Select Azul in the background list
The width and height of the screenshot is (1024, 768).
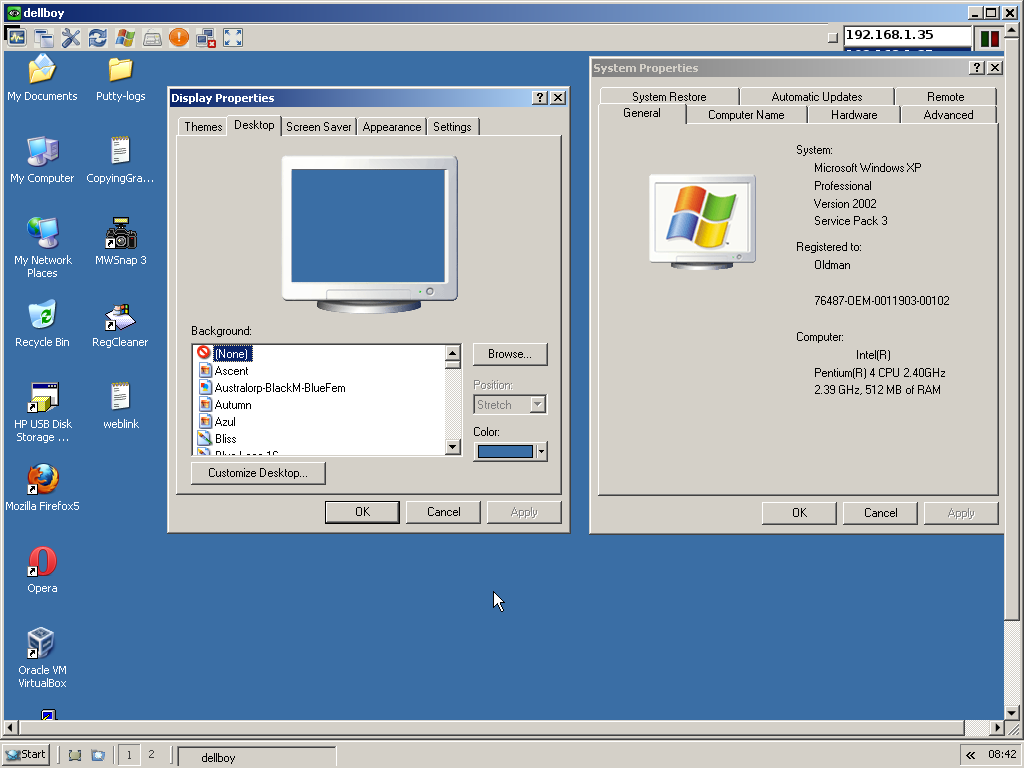click(225, 422)
